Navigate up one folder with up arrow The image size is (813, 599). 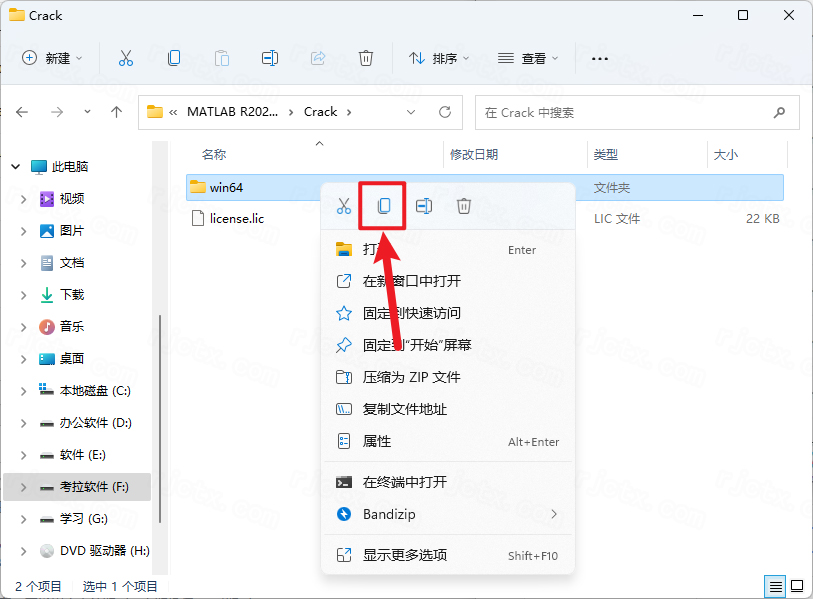[116, 112]
